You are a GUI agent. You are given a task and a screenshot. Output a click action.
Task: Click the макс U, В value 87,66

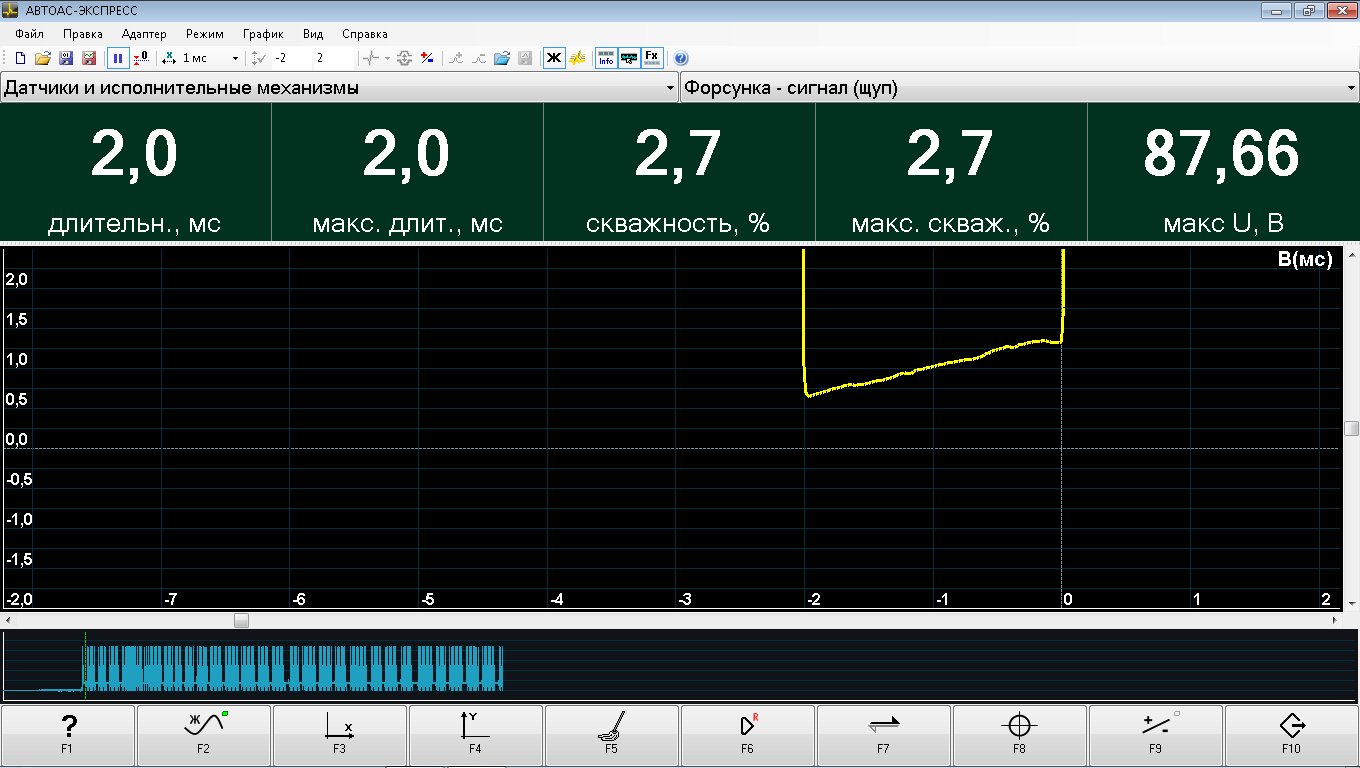click(x=1222, y=155)
